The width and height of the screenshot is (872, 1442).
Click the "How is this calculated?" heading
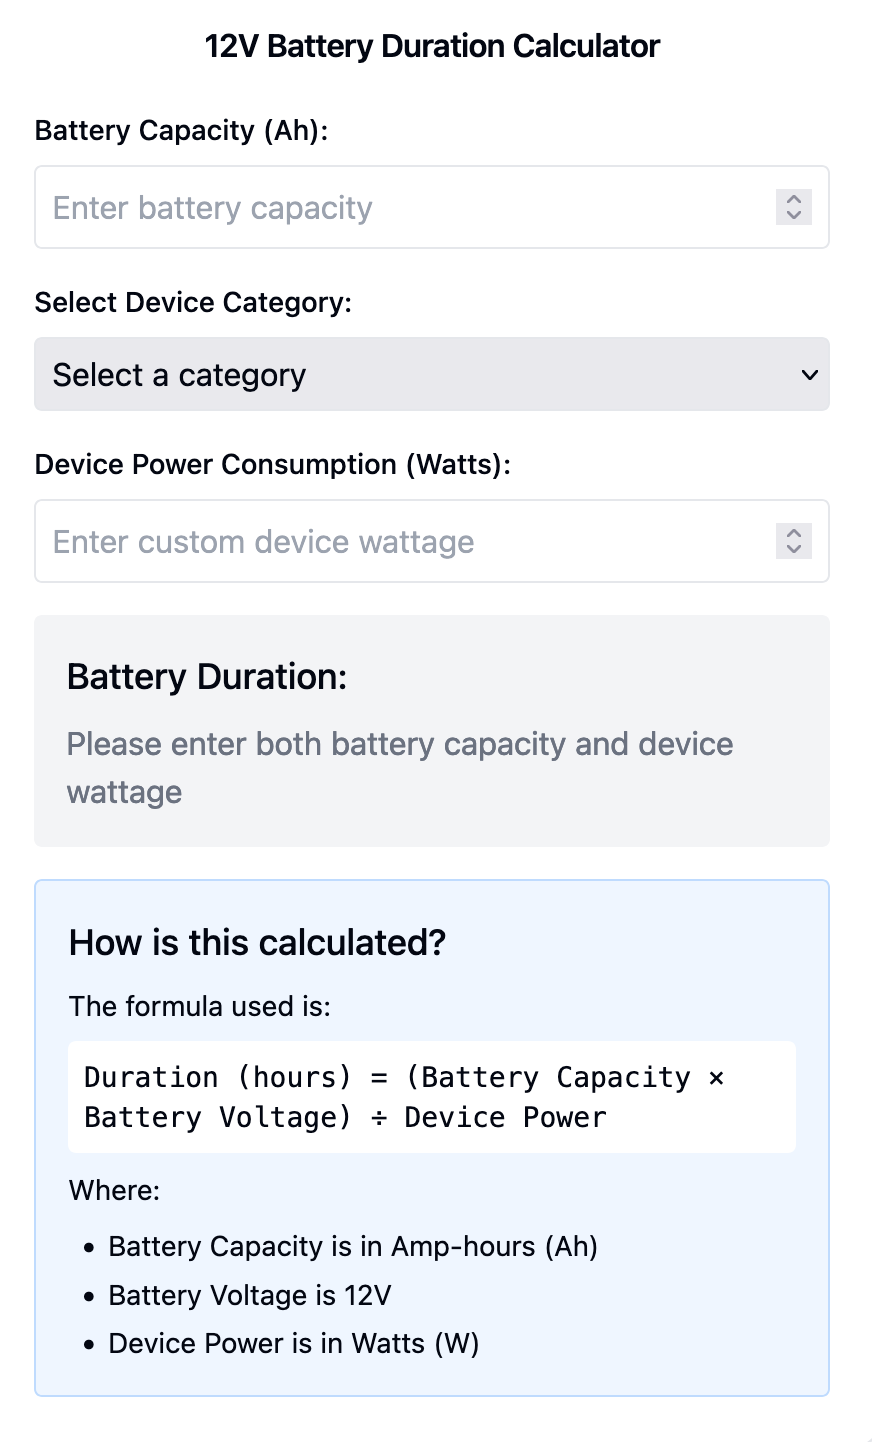[x=257, y=942]
